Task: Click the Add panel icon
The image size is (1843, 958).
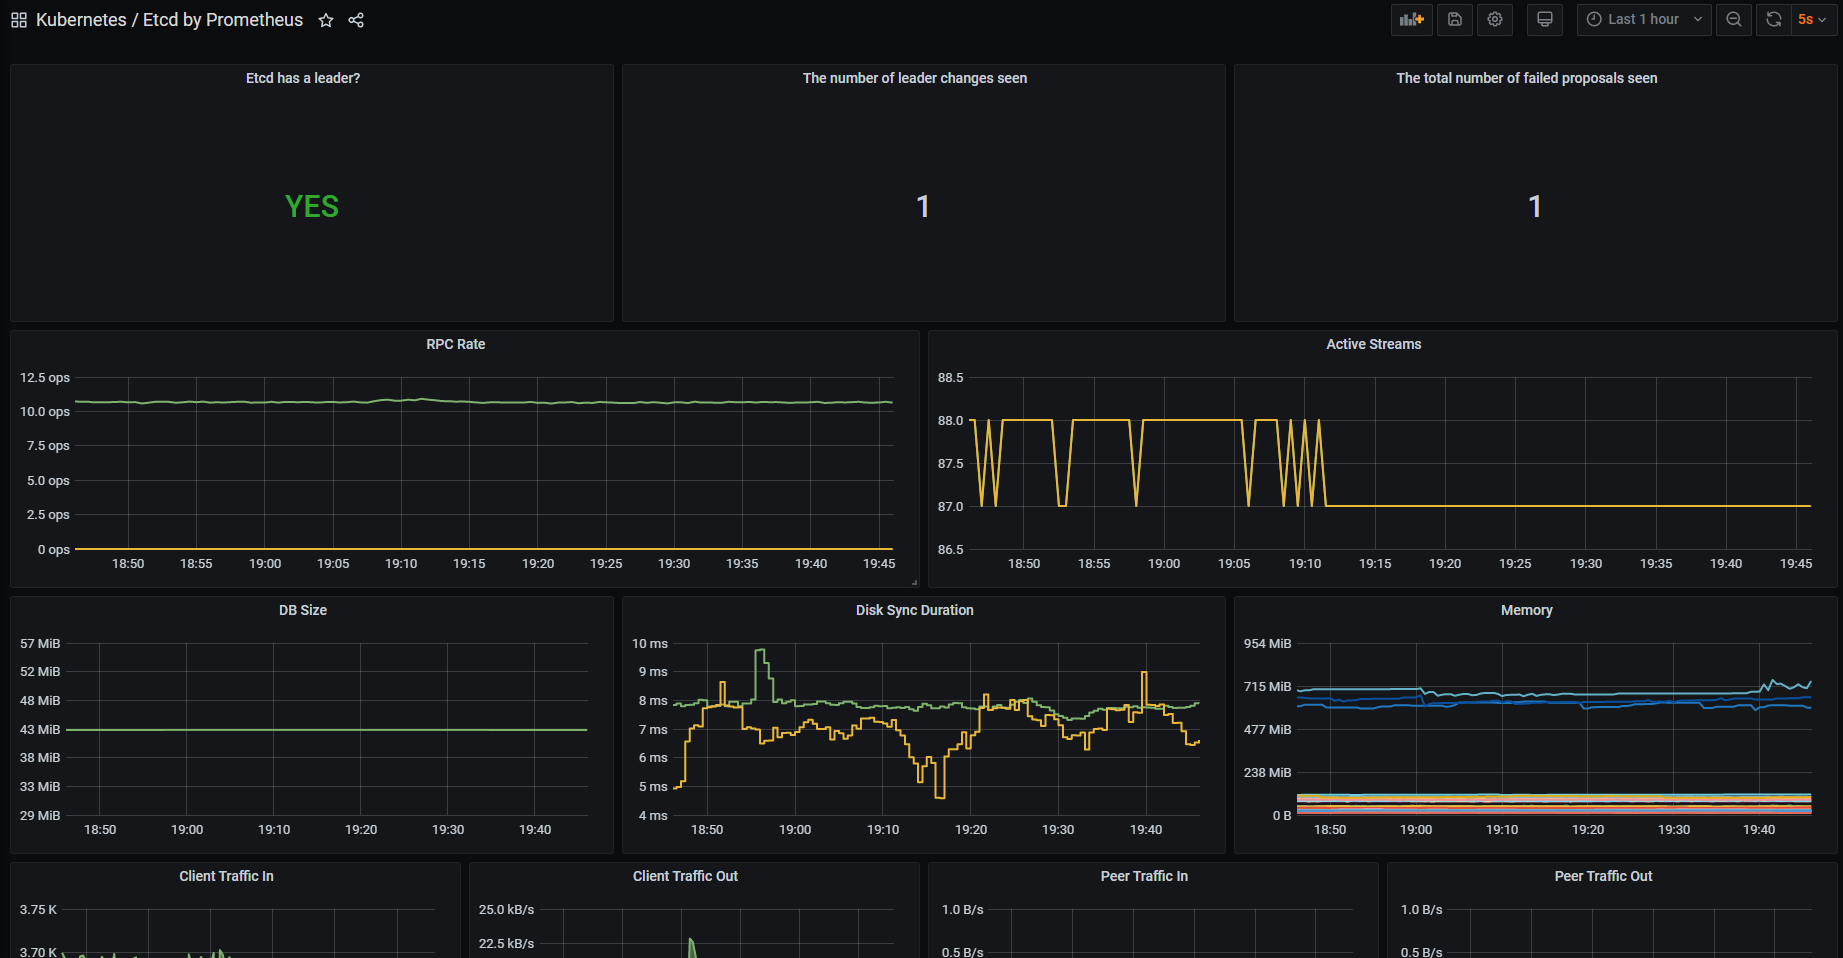Action: [x=1412, y=20]
